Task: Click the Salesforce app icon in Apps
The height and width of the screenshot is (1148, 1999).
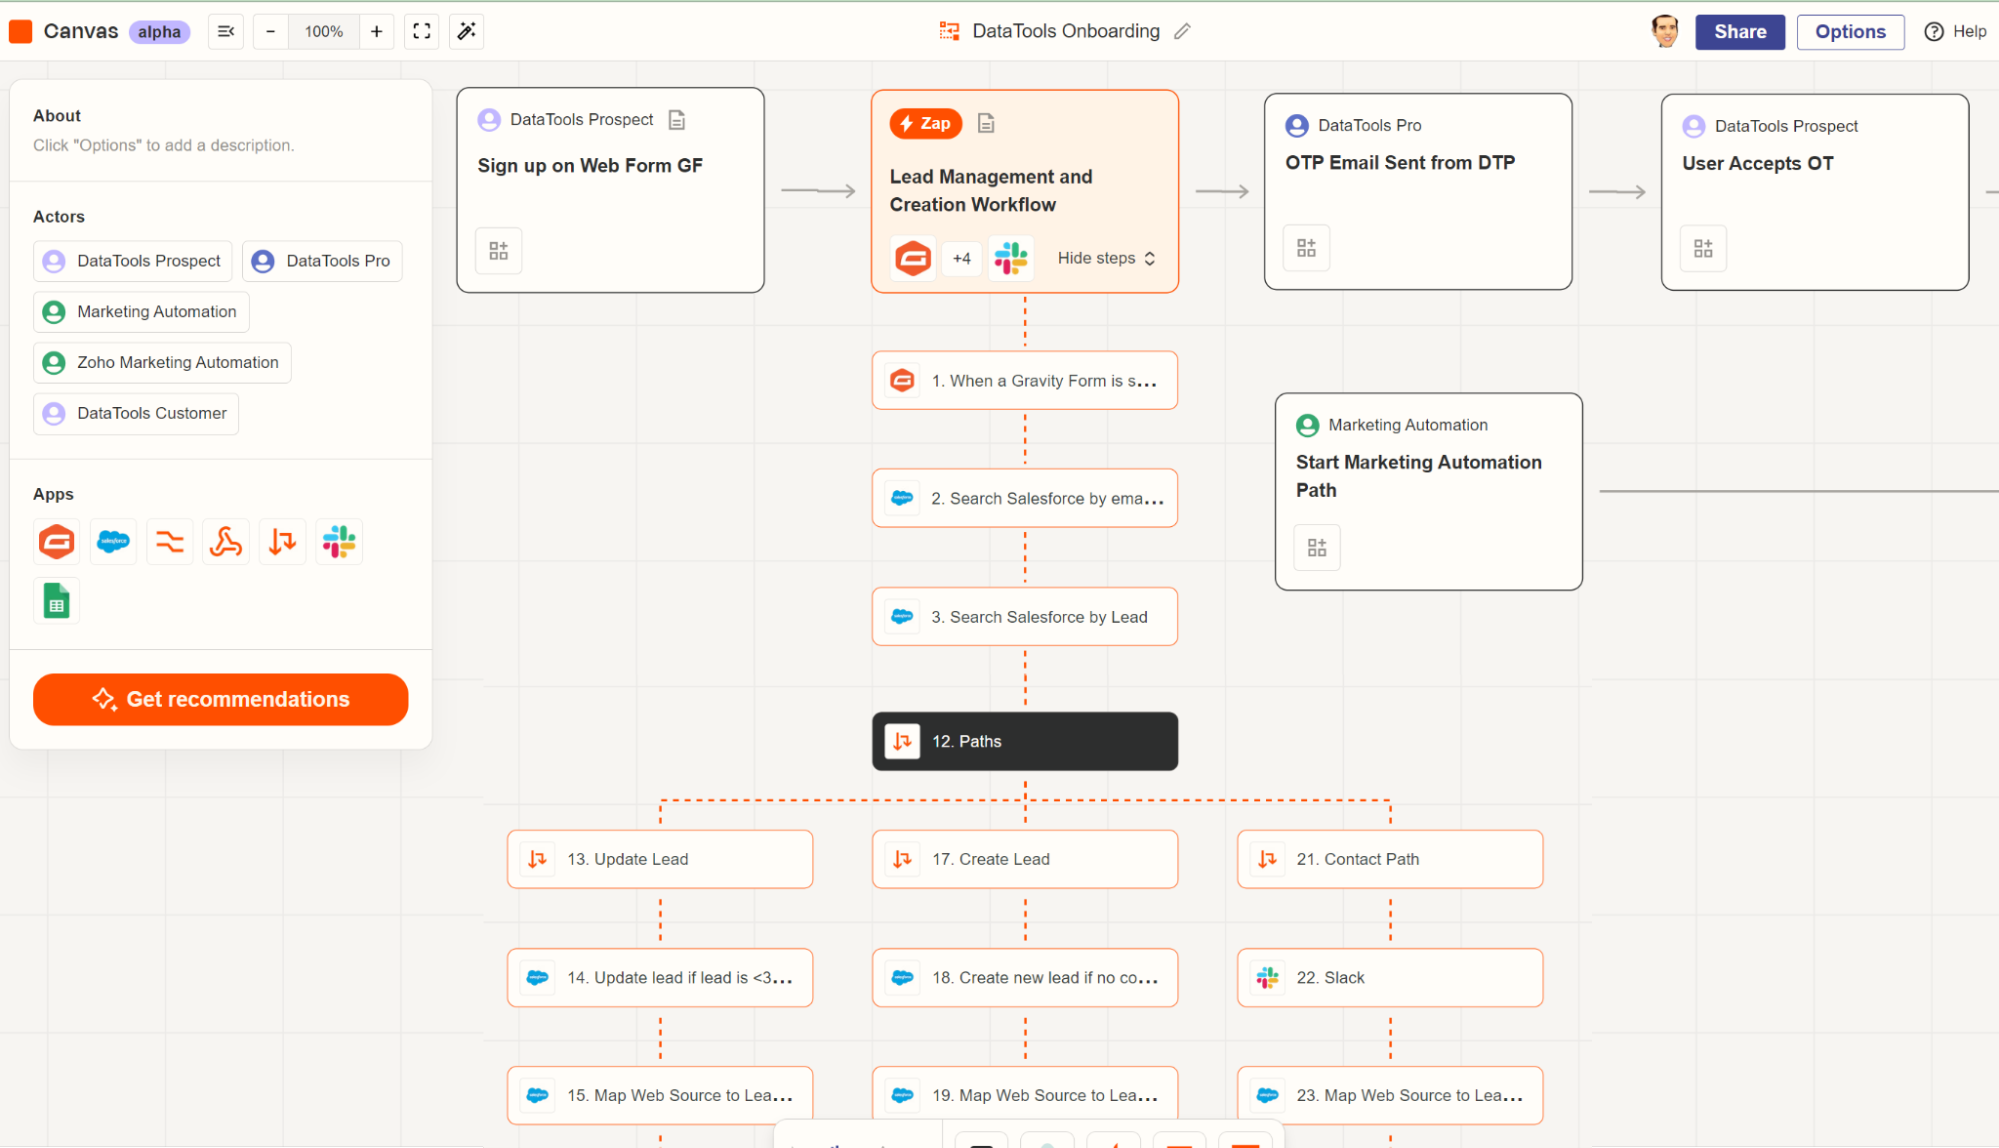Action: click(x=113, y=542)
